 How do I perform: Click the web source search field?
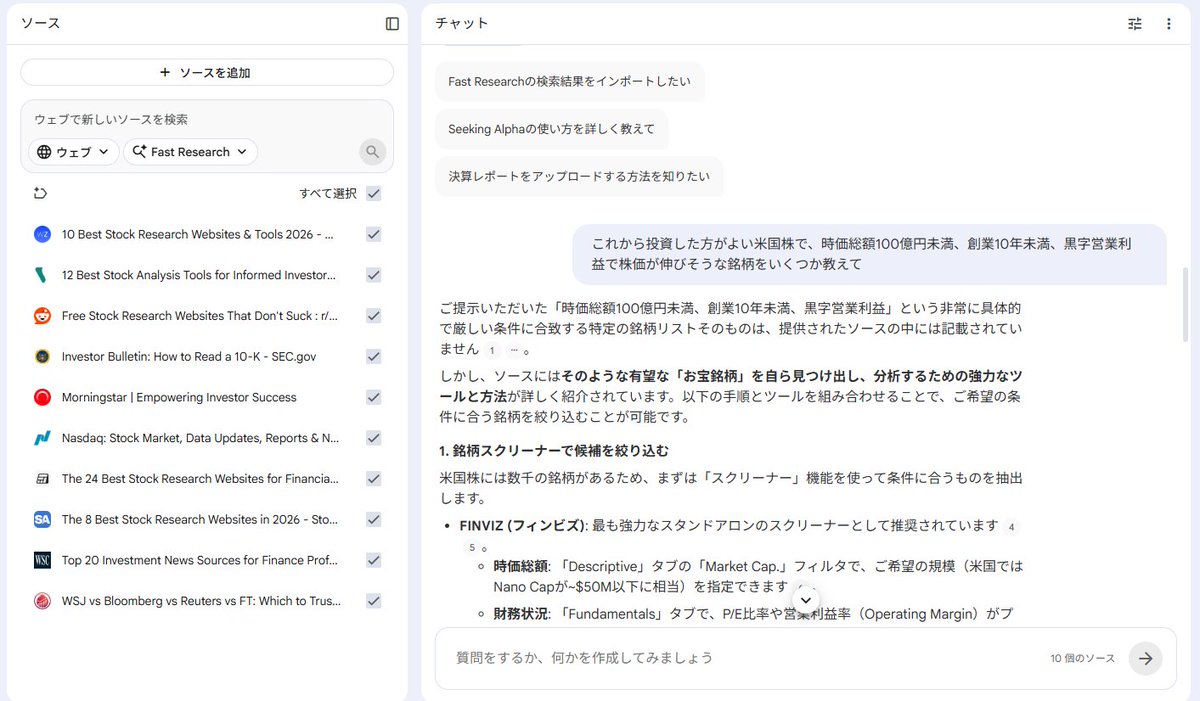[x=207, y=120]
